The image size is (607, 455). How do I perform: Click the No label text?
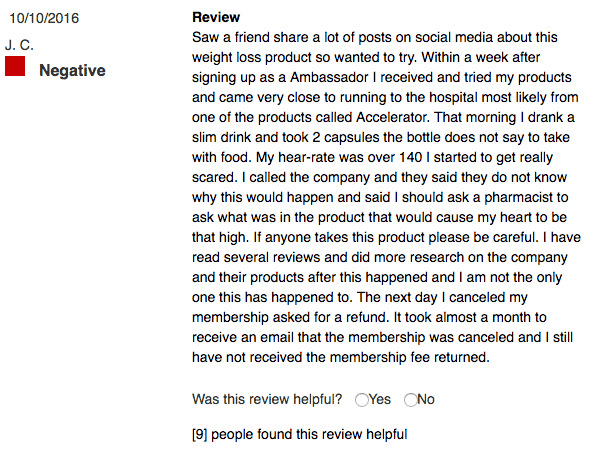(426, 399)
